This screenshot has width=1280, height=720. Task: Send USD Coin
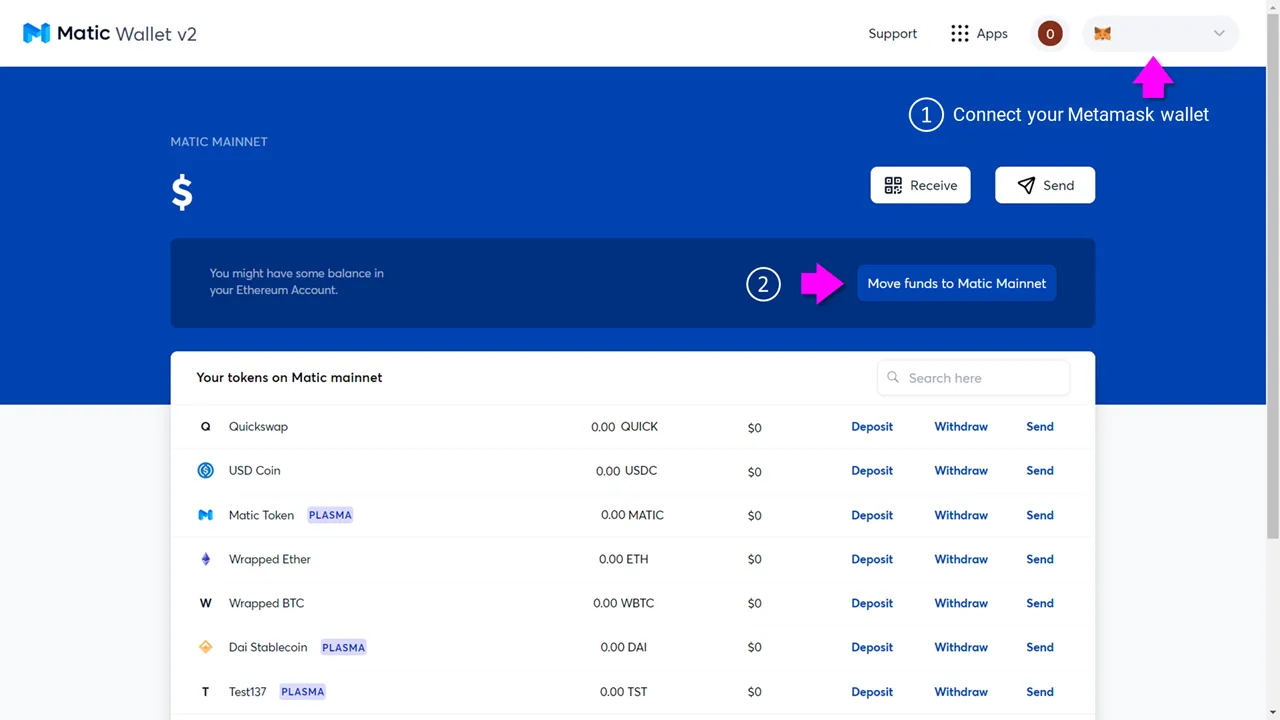[1040, 471]
